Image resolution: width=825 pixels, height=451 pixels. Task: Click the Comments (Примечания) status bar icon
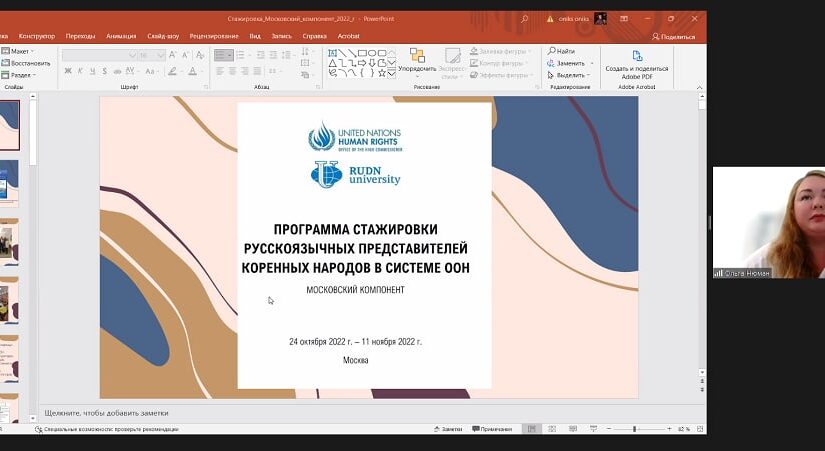(x=489, y=429)
